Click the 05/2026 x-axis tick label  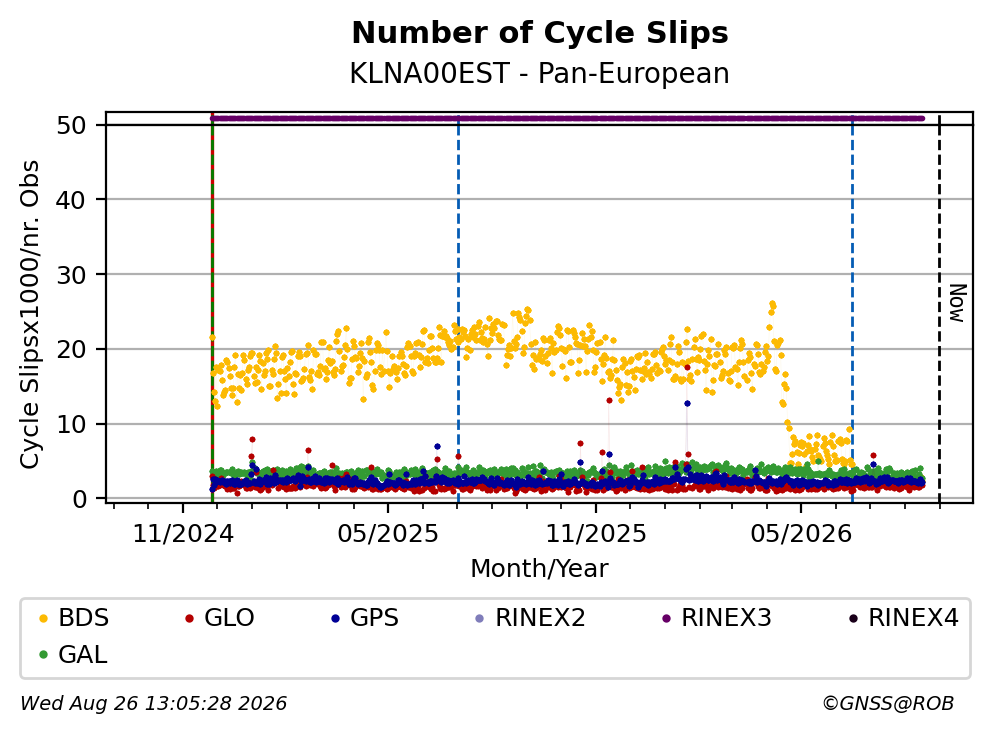coord(801,535)
